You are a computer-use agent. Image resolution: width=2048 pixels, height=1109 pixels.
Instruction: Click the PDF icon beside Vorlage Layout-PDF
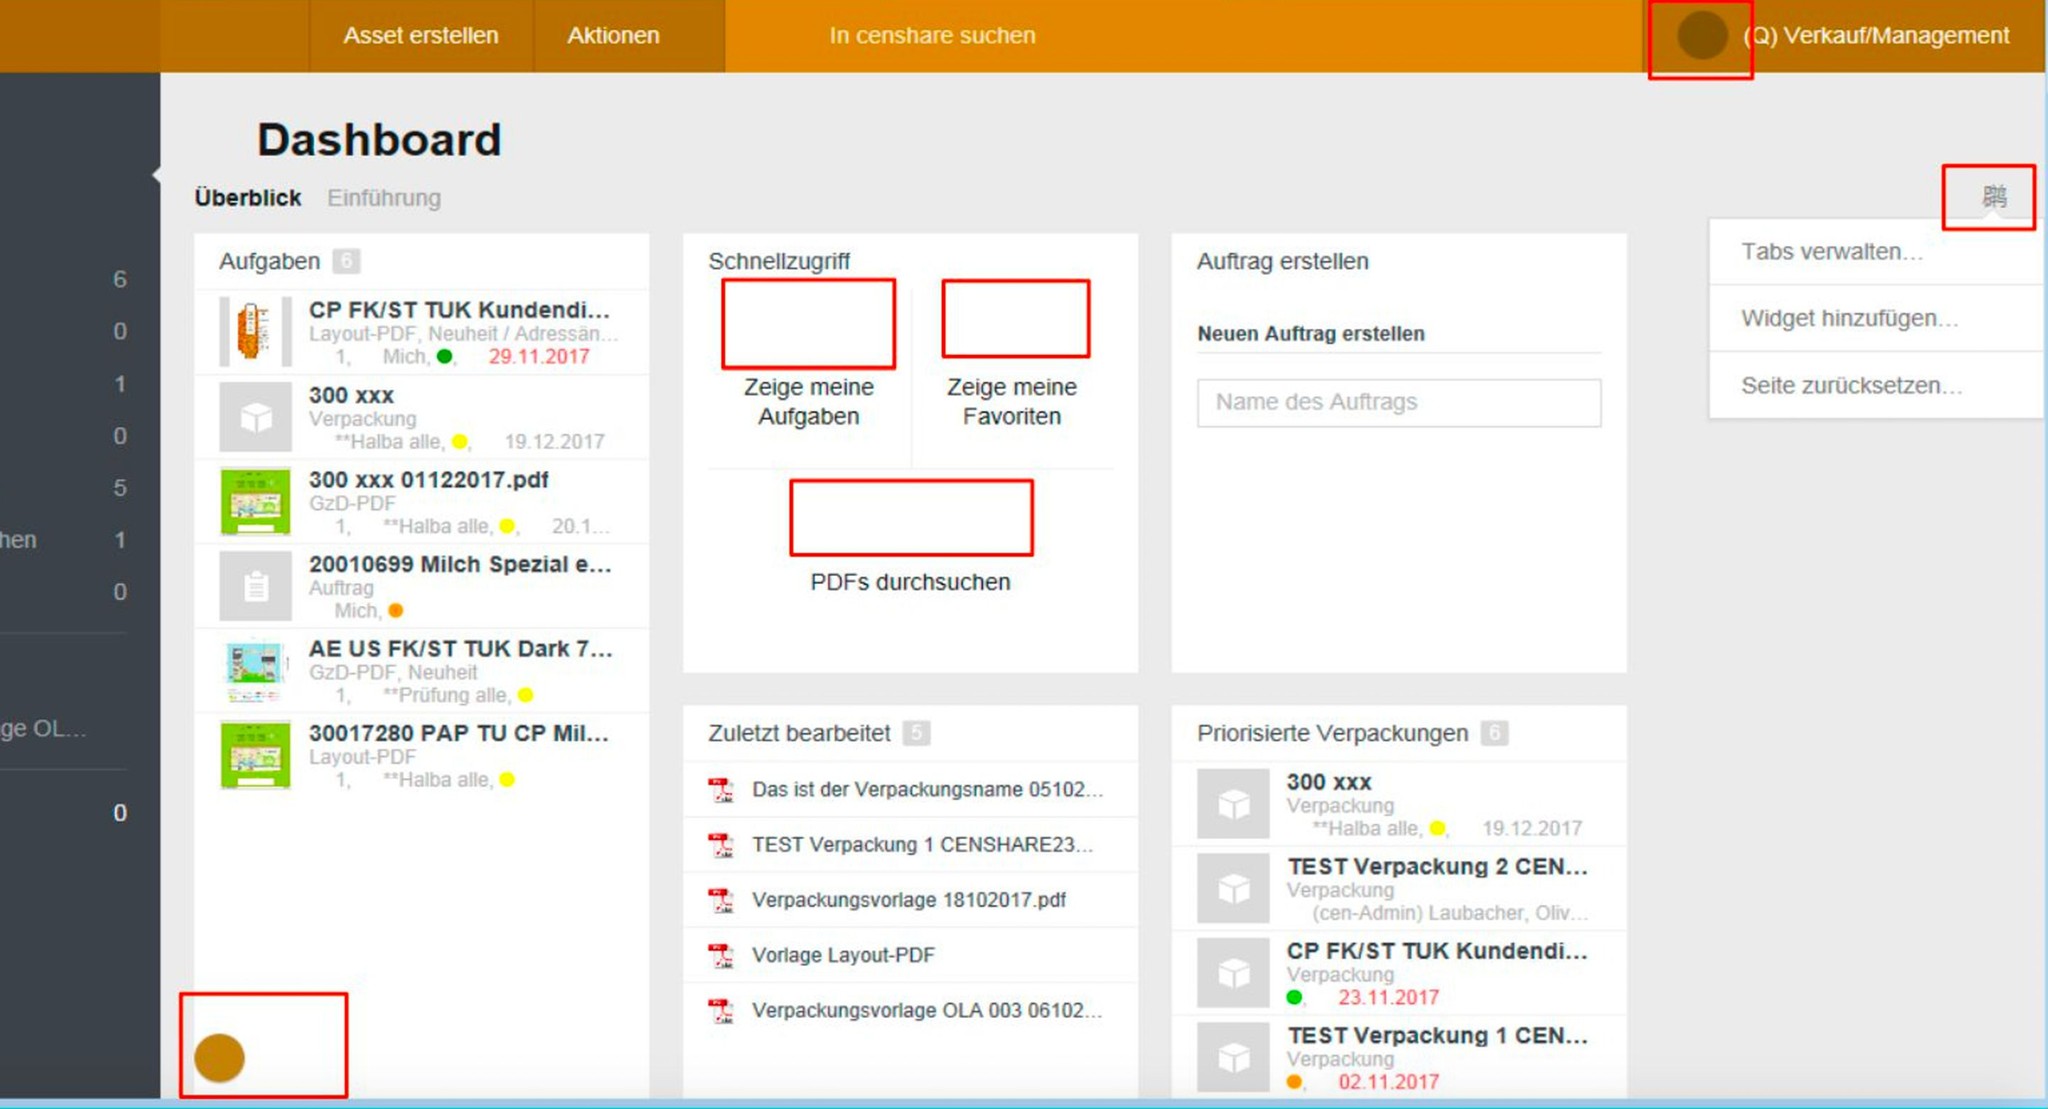(x=721, y=955)
